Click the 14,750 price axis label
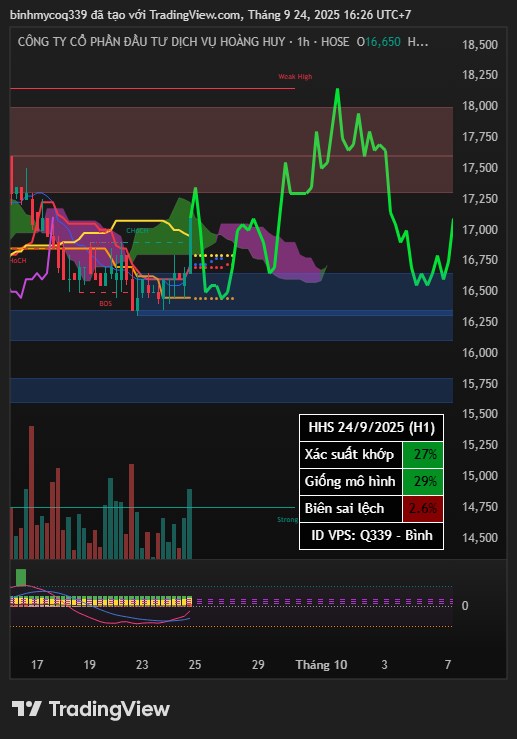Screen dimensions: 517x739 (x=480, y=507)
